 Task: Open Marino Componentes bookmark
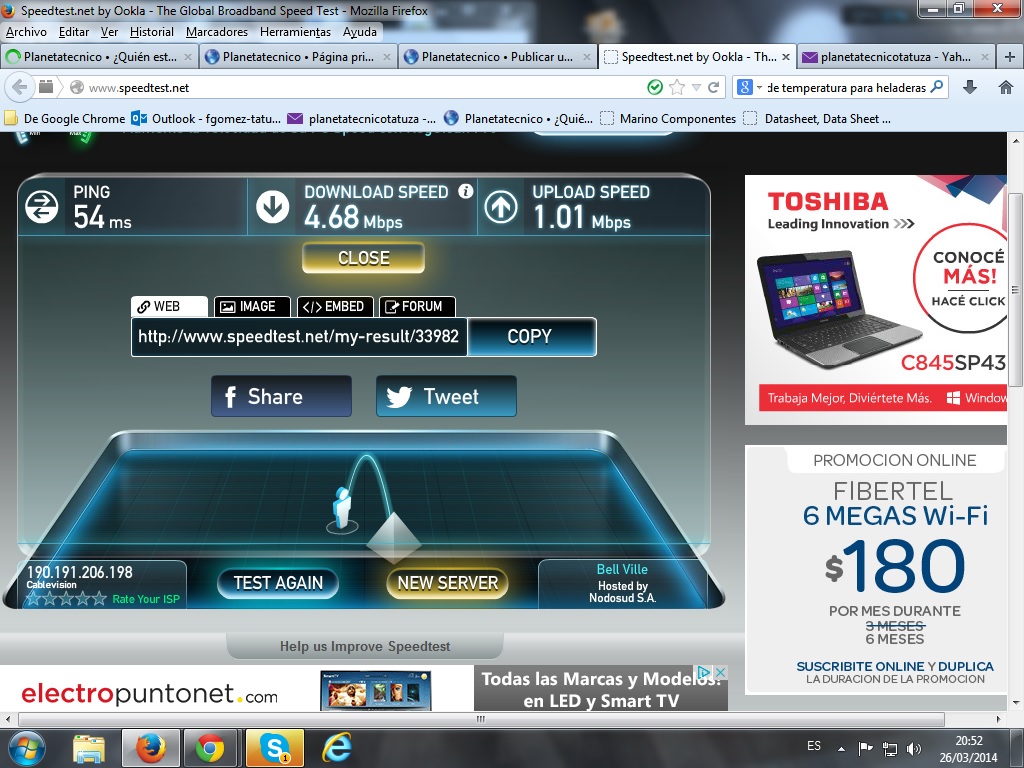pyautogui.click(x=670, y=119)
